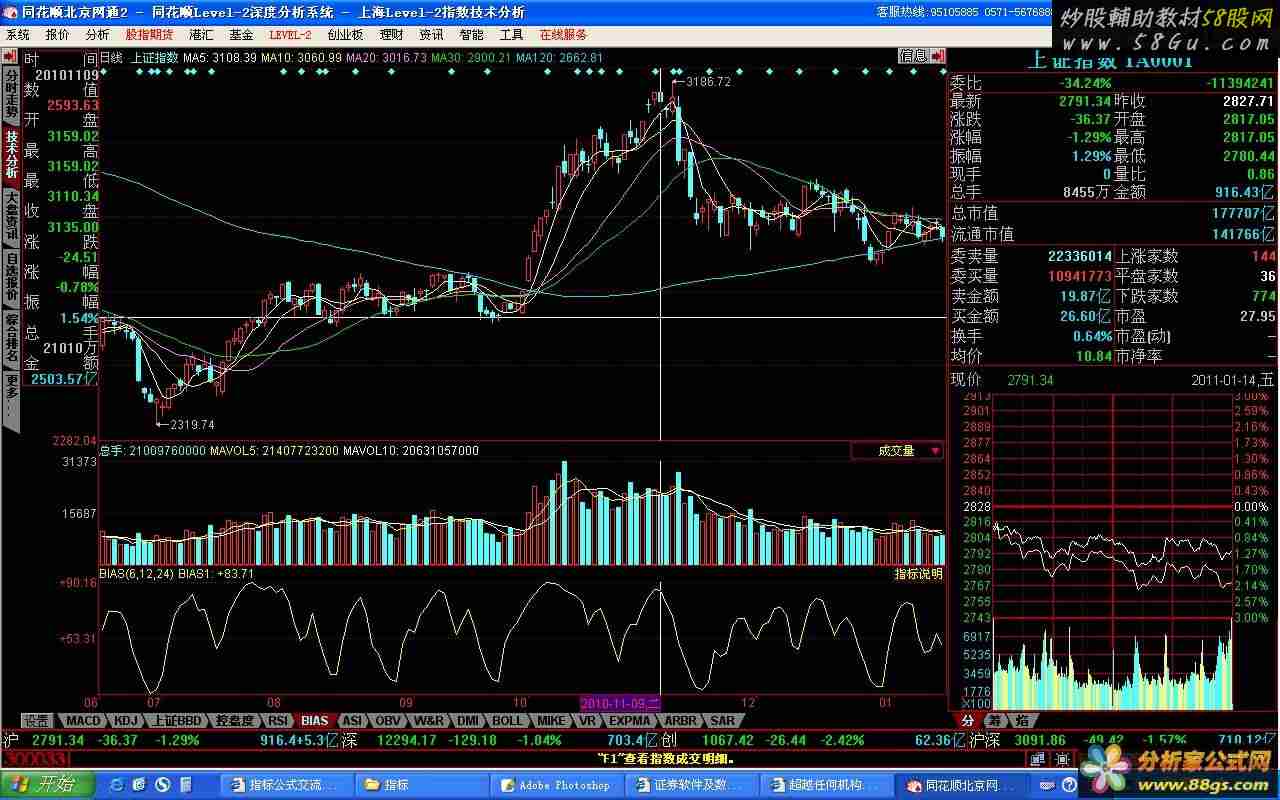Open the 系统 menu
Viewport: 1280px width, 800px height.
(18, 34)
